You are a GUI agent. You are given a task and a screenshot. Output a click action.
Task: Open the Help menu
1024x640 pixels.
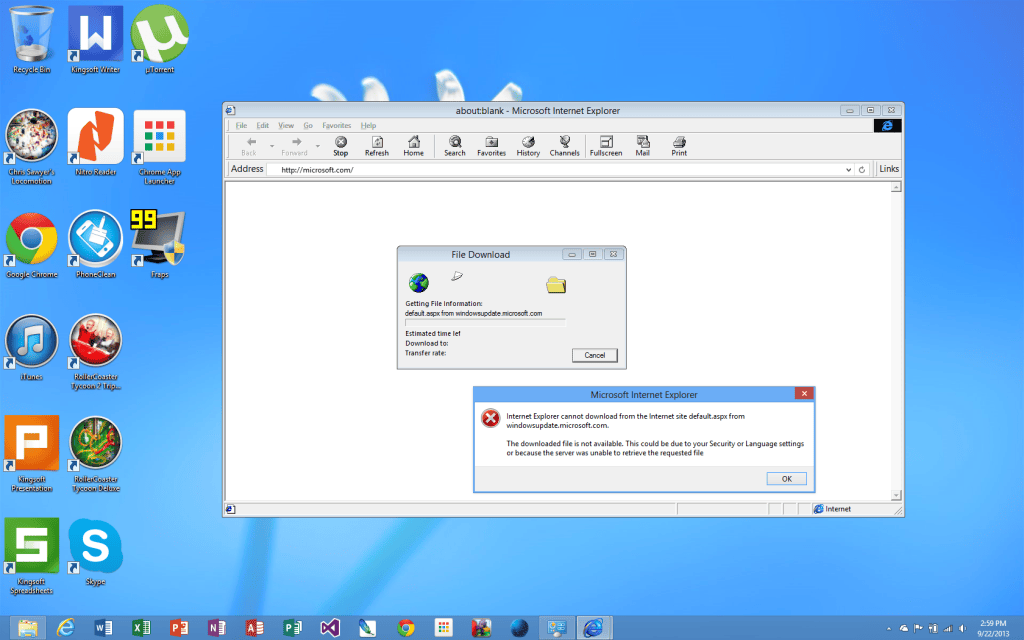click(x=368, y=125)
